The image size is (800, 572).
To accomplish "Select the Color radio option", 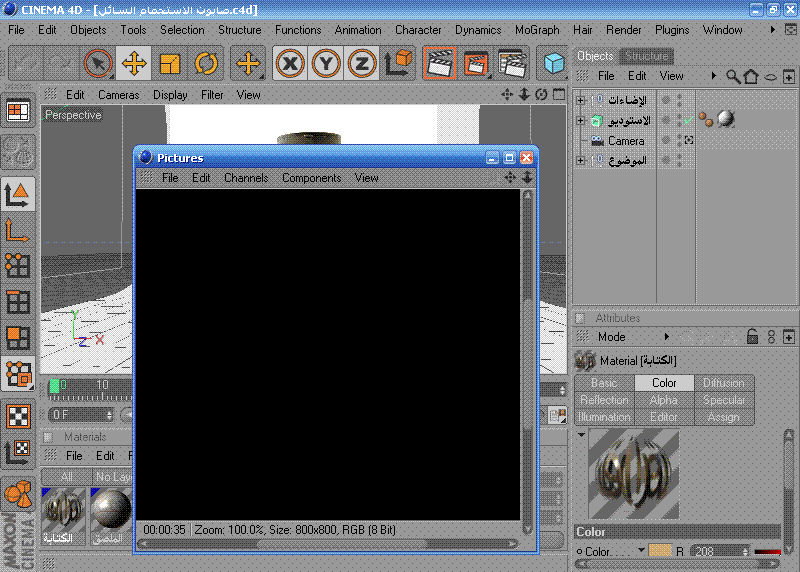I will pyautogui.click(x=580, y=552).
